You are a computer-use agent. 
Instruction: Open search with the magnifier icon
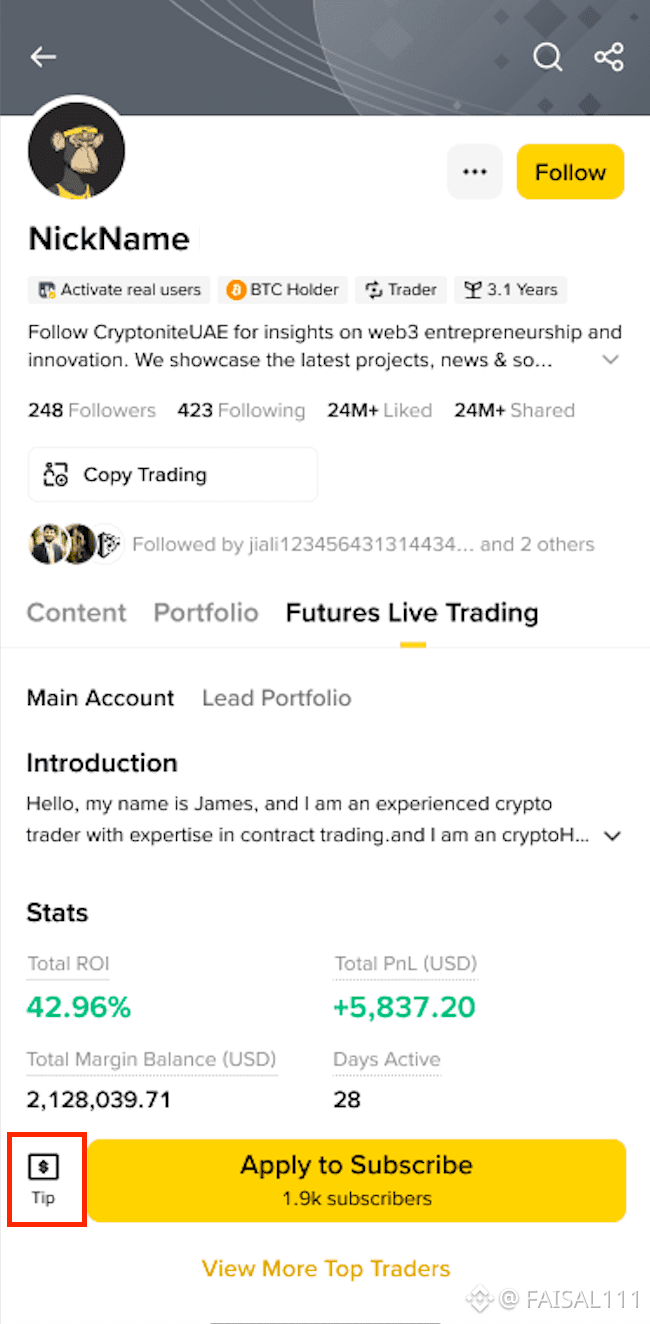point(547,57)
